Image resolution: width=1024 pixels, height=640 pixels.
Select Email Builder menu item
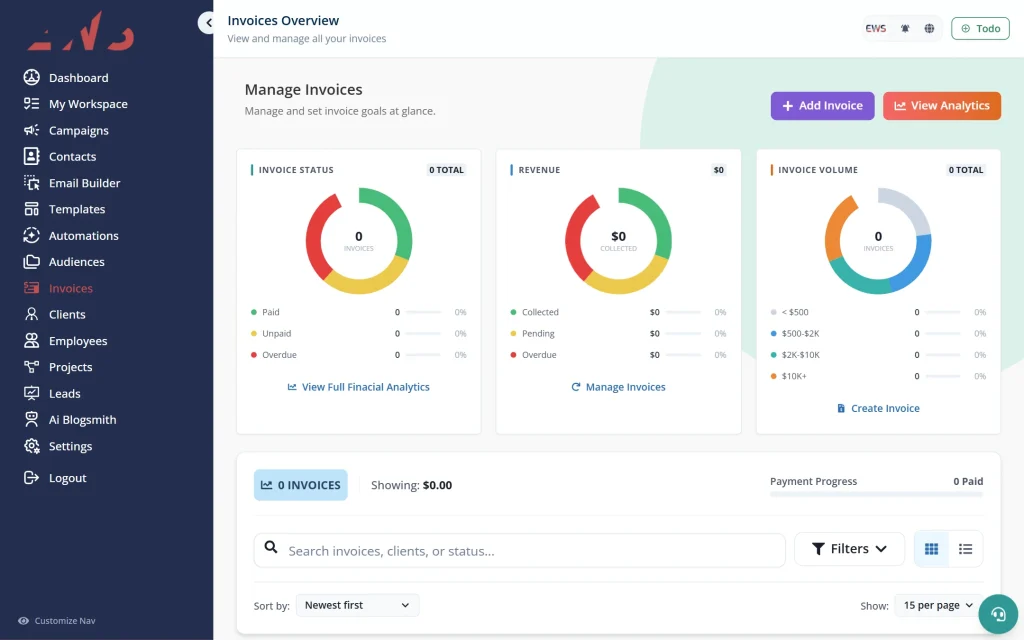pyautogui.click(x=84, y=183)
